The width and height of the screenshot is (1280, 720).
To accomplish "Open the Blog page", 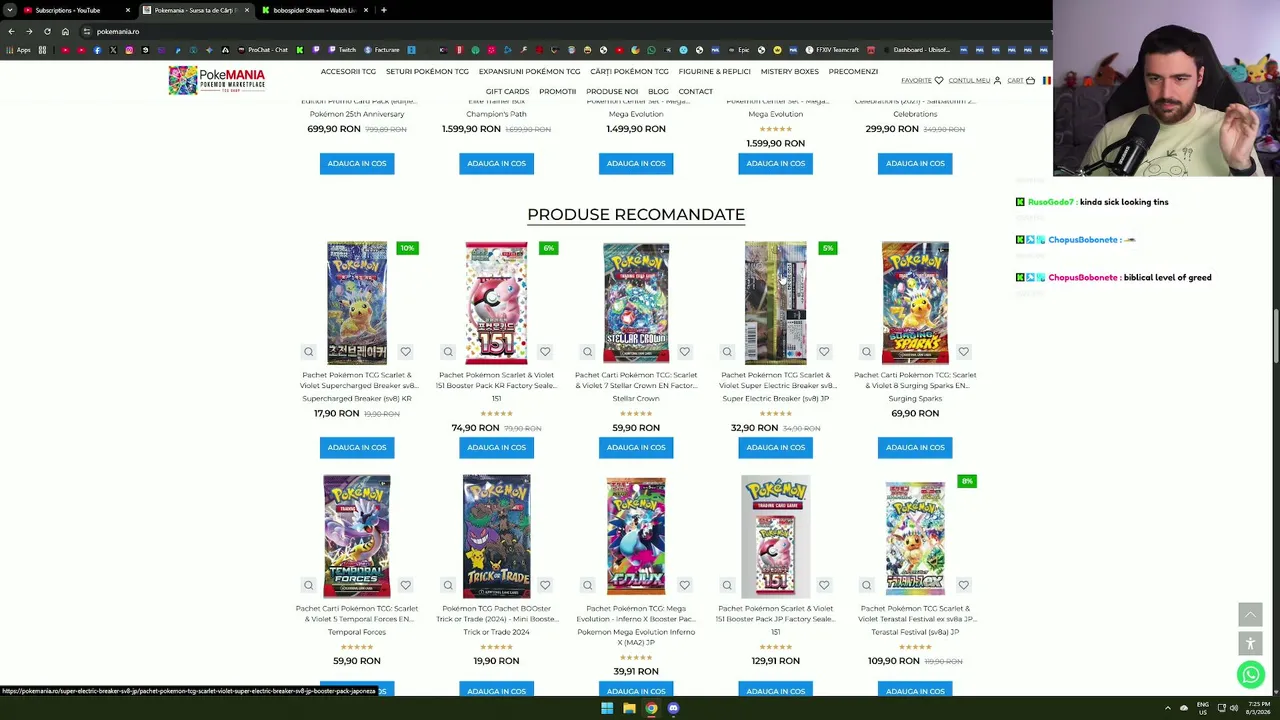I will [x=658, y=92].
